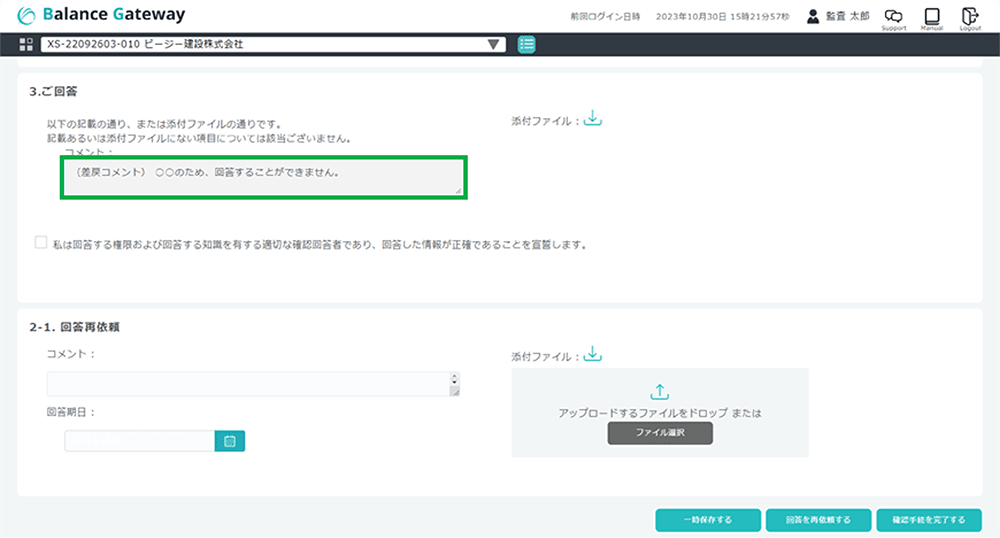
Task: Click the 一時保存する button
Action: click(707, 520)
